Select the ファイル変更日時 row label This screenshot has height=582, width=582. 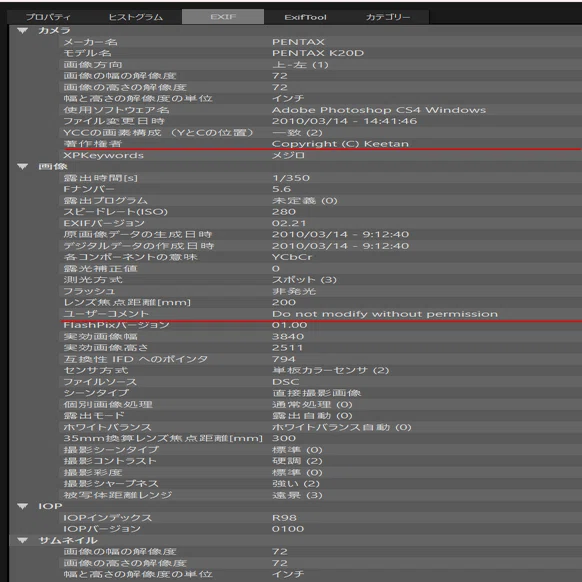(114, 121)
